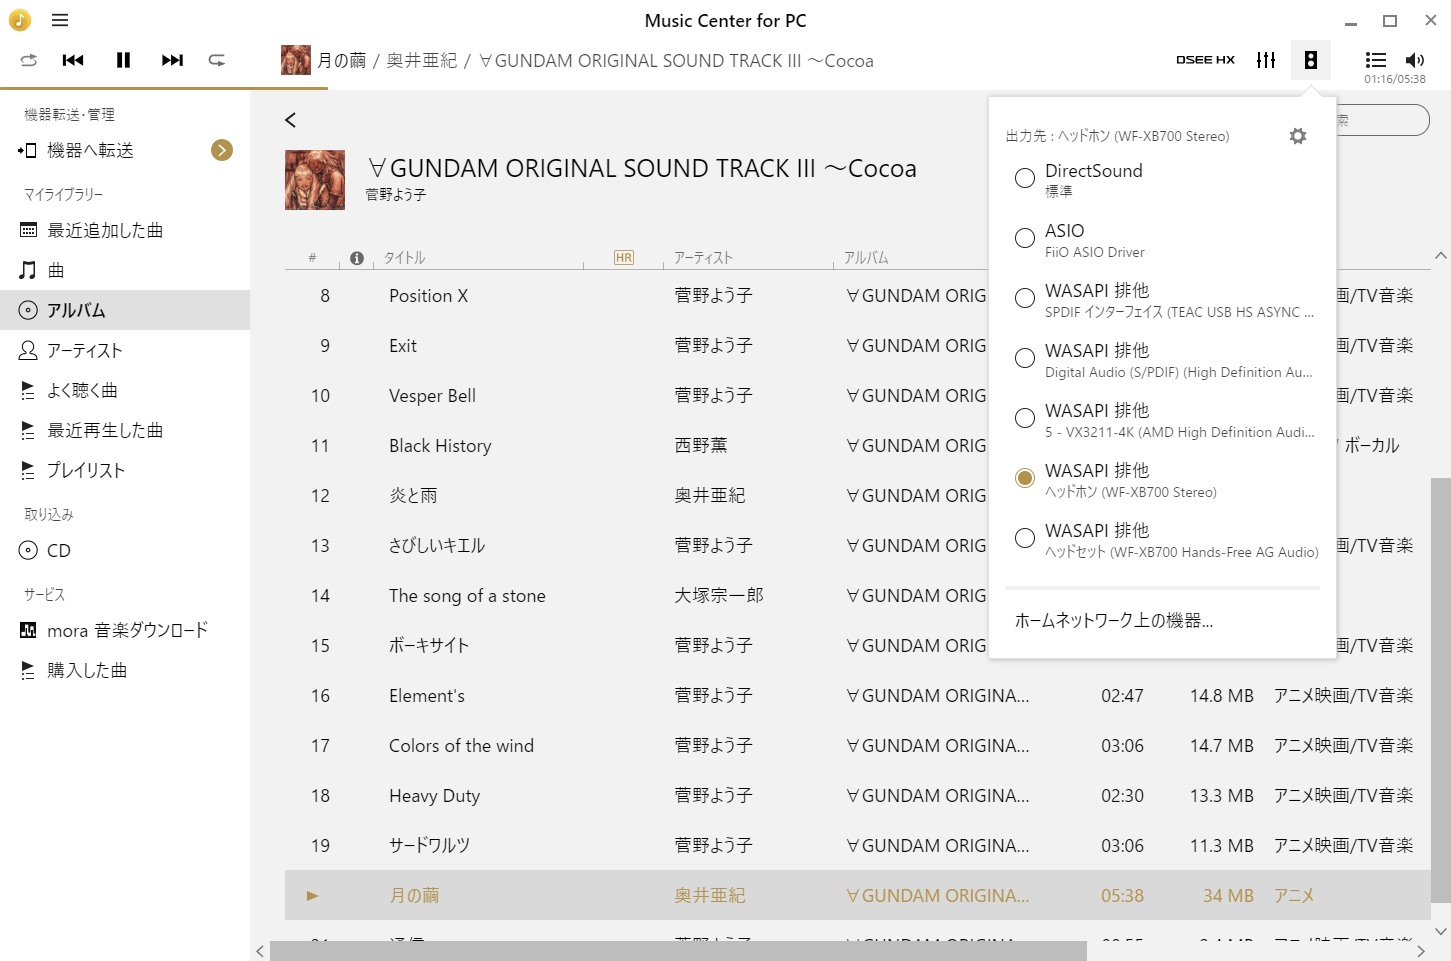Open ホームネットワーク上の機器 link
This screenshot has height=961, width=1451.
click(1114, 620)
